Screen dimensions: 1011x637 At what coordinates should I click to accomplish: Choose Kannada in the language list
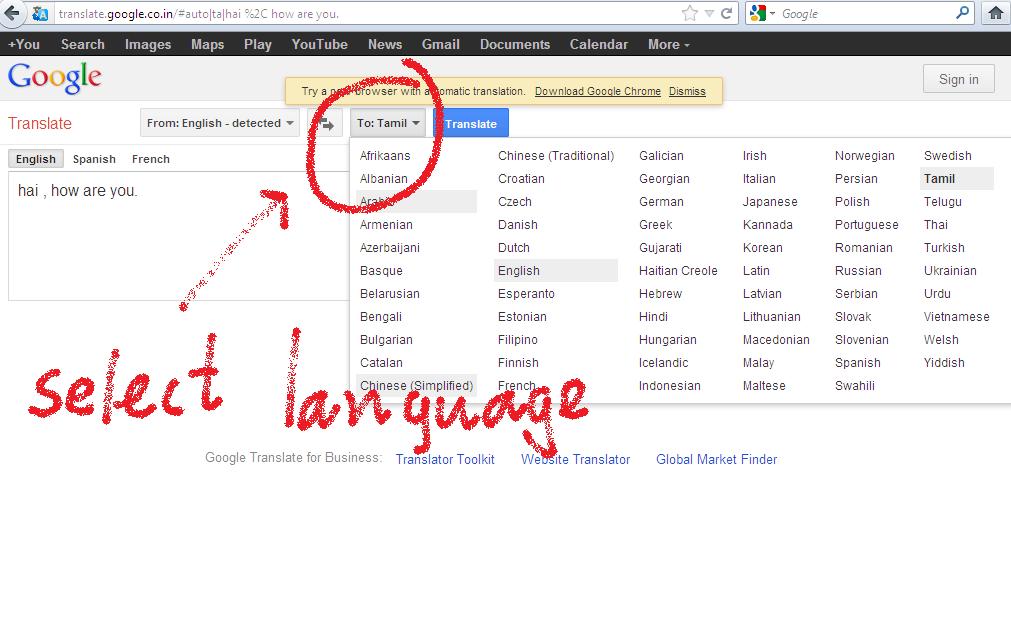pyautogui.click(x=767, y=225)
